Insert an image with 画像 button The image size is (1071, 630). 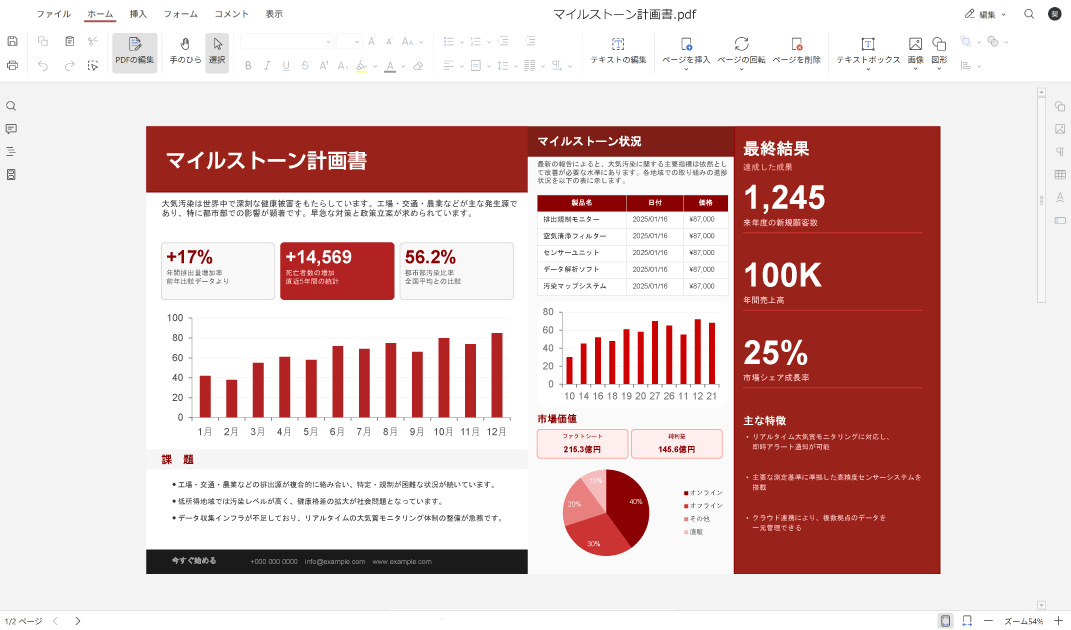point(915,51)
